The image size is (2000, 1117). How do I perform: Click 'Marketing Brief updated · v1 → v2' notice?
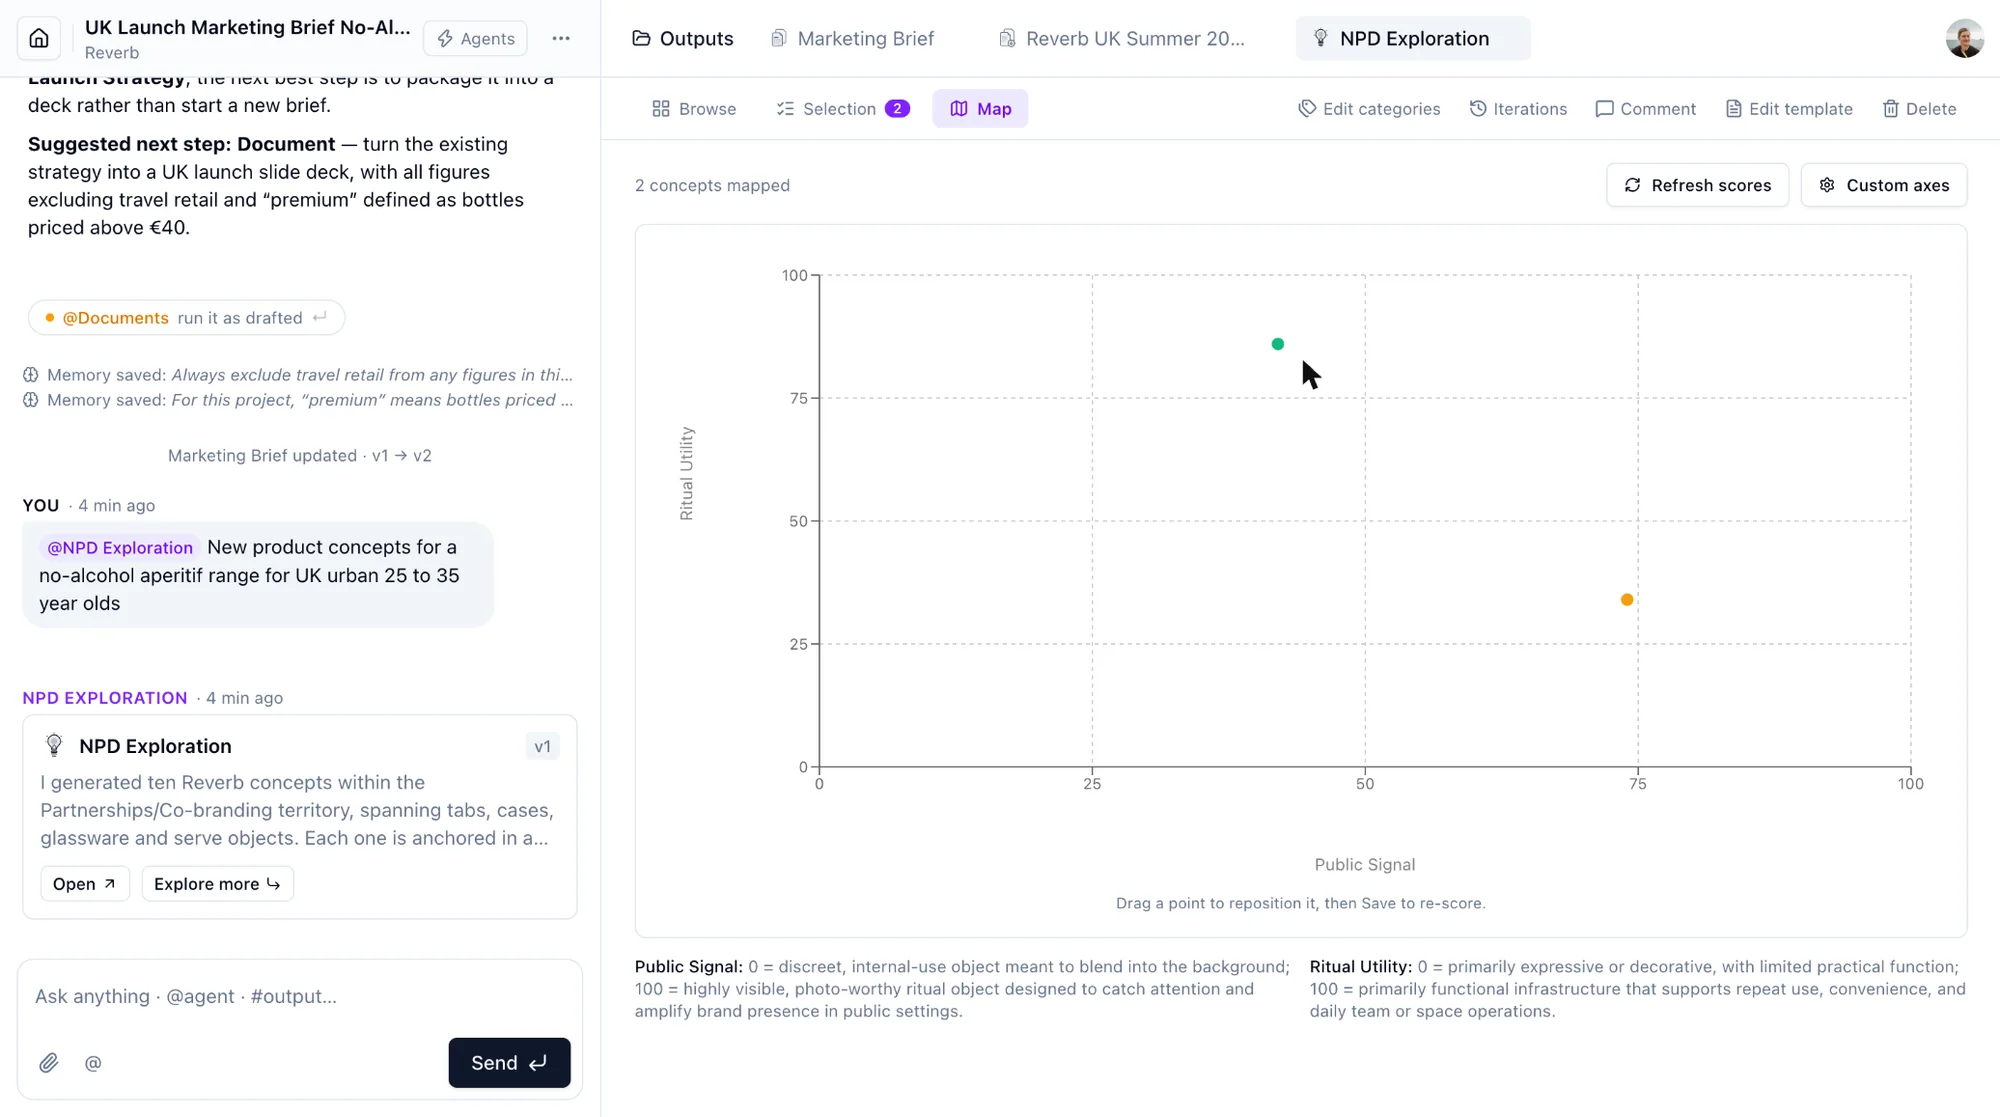(299, 455)
